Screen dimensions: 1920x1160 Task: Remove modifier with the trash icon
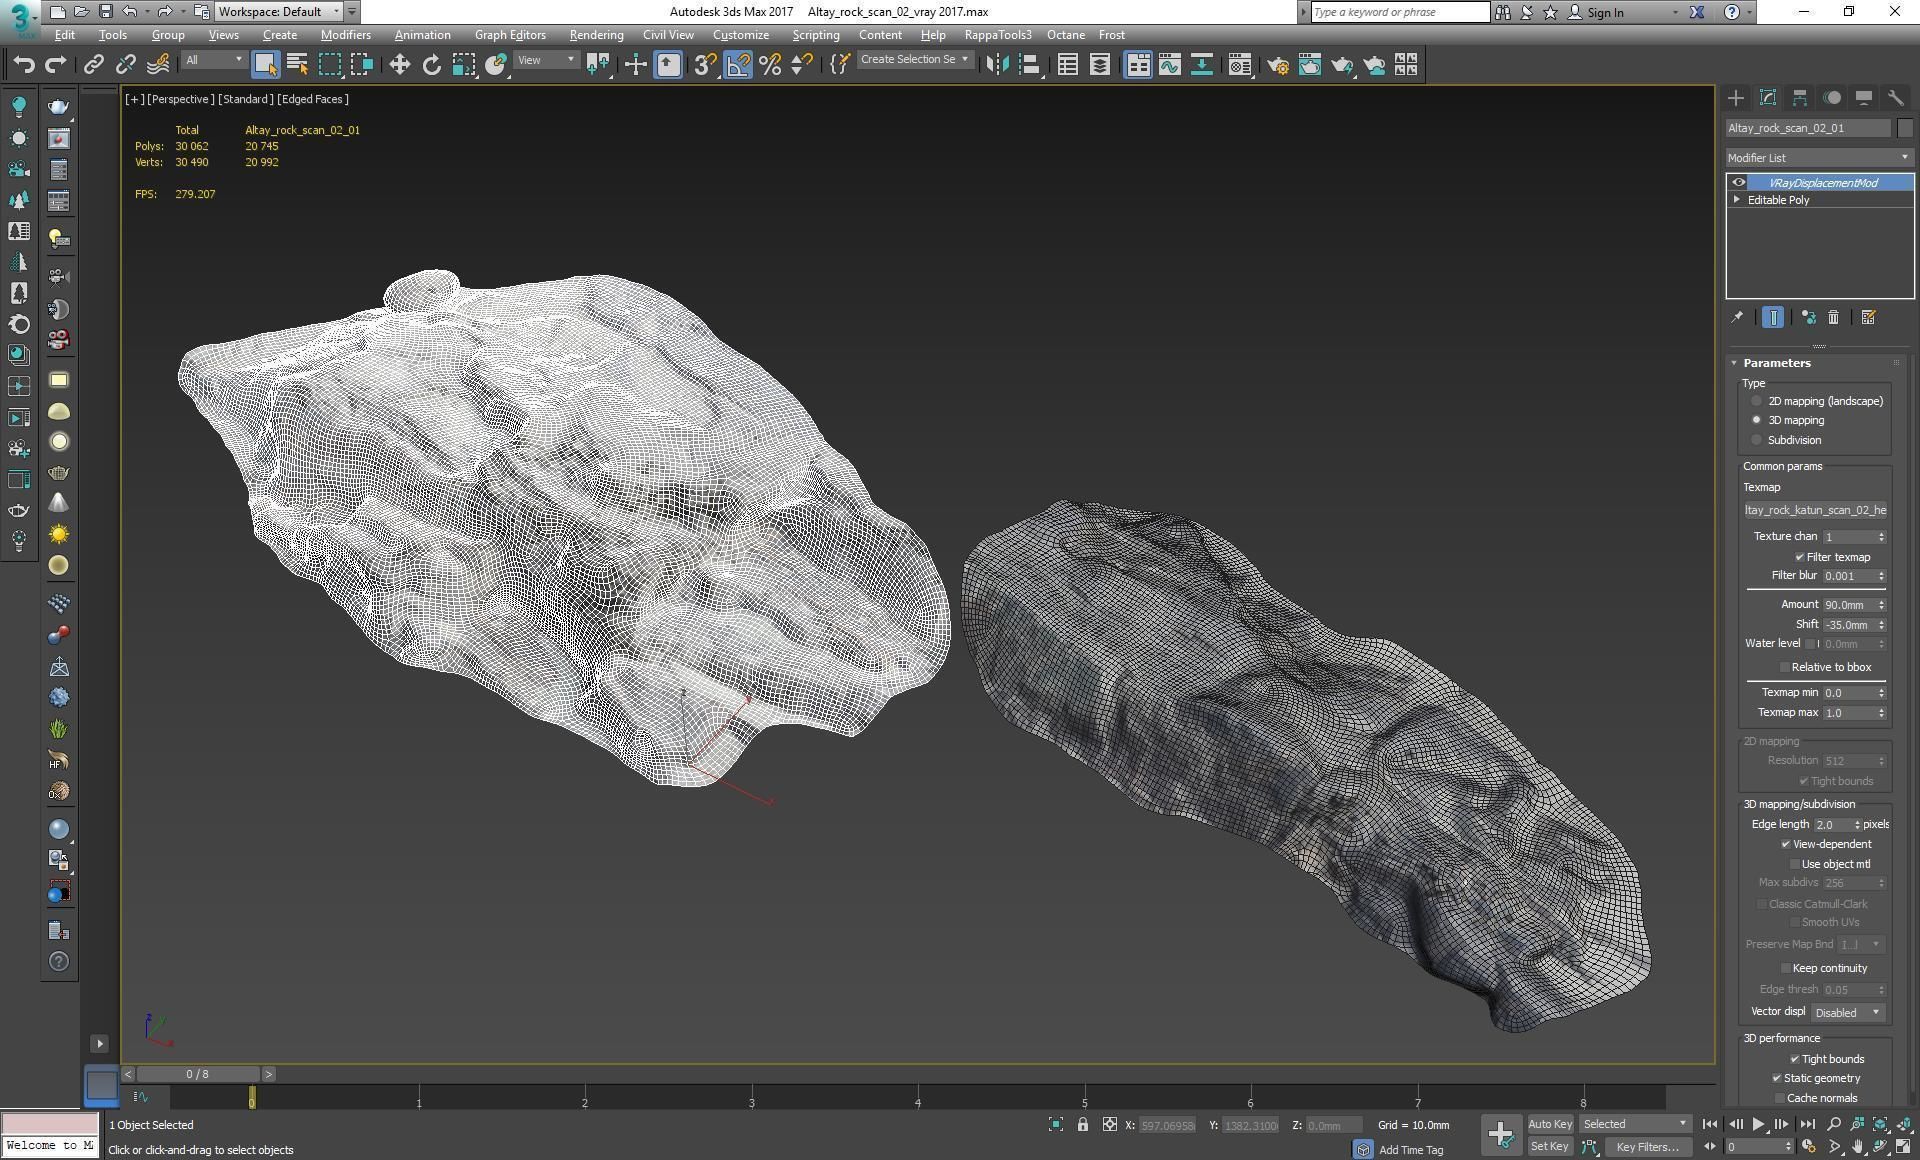[1833, 317]
